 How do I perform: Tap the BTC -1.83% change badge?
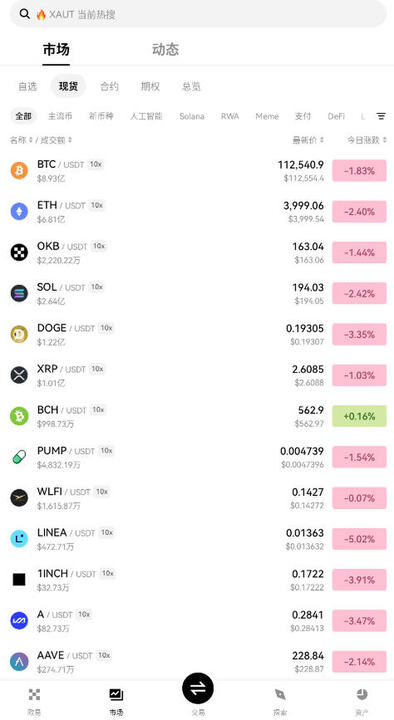pyautogui.click(x=359, y=171)
